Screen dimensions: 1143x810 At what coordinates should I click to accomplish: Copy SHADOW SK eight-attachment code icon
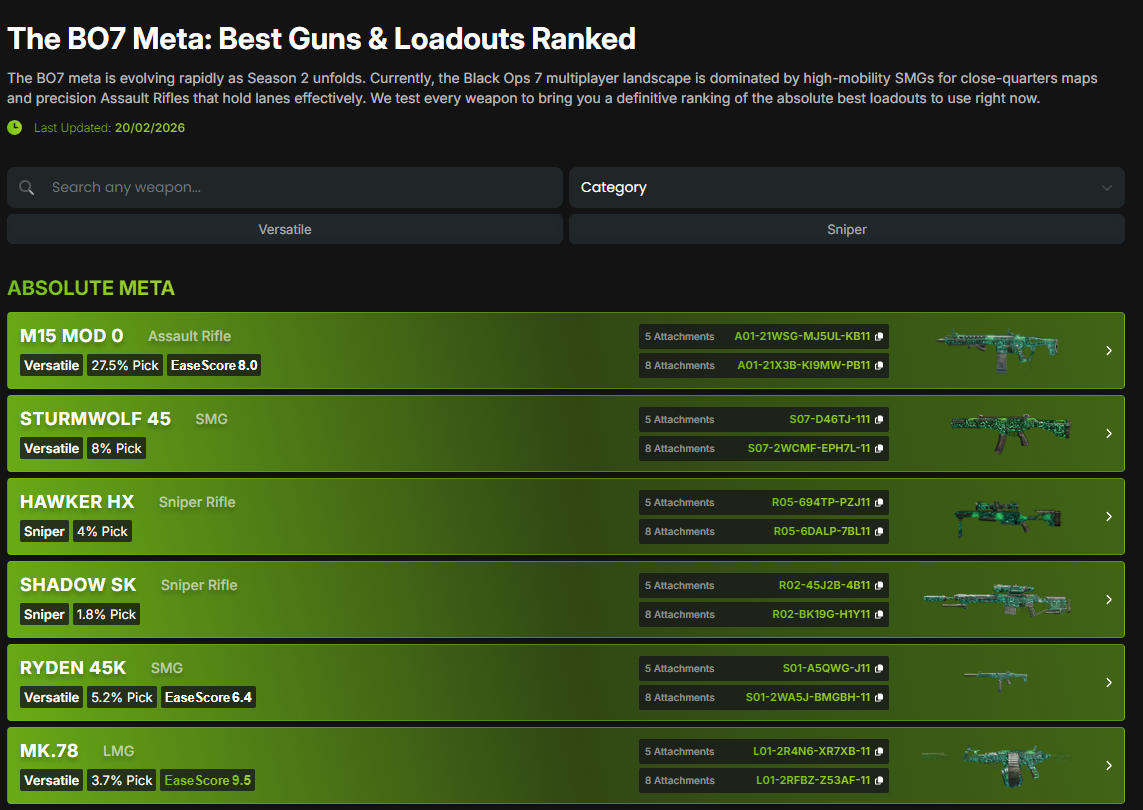879,615
